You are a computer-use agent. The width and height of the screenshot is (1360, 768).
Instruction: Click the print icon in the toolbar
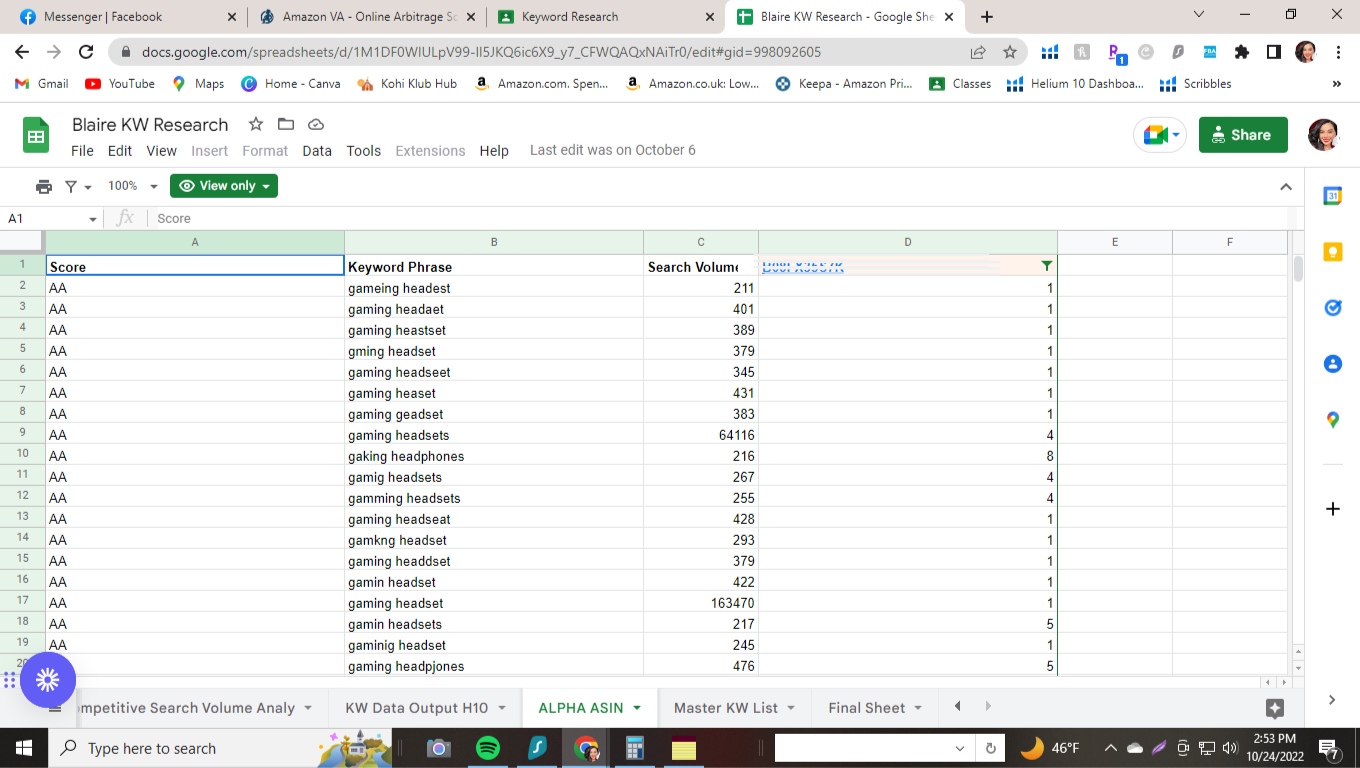pyautogui.click(x=44, y=186)
